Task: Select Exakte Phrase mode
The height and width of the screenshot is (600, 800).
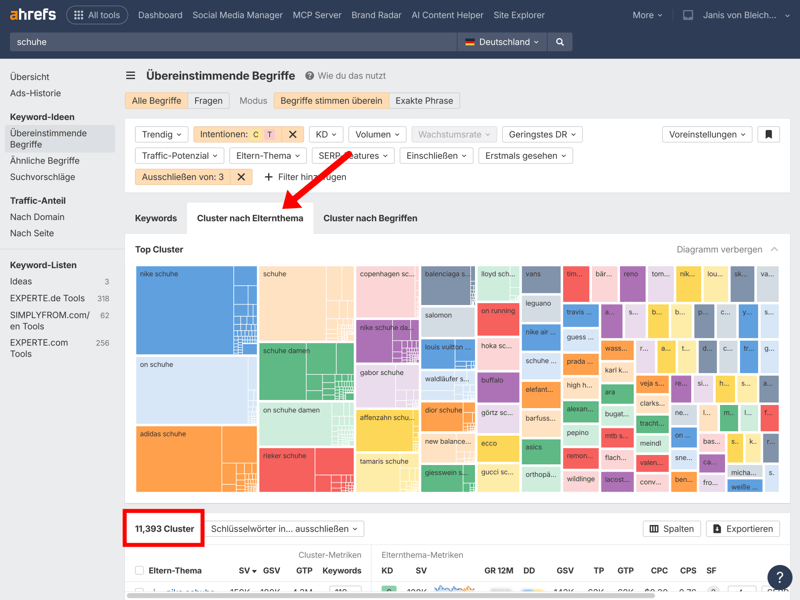Action: point(424,101)
